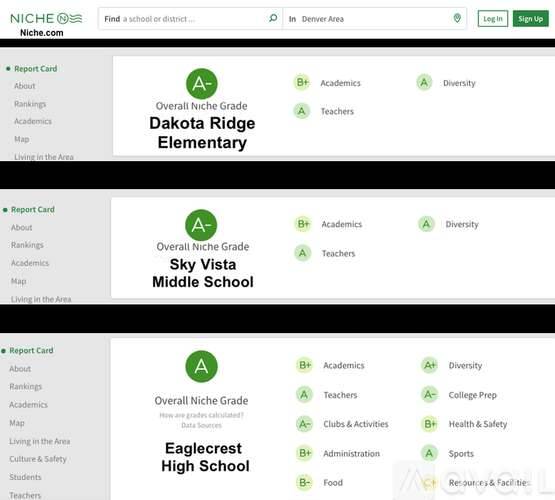Click the location pin icon
555x500 pixels.
[x=457, y=18]
